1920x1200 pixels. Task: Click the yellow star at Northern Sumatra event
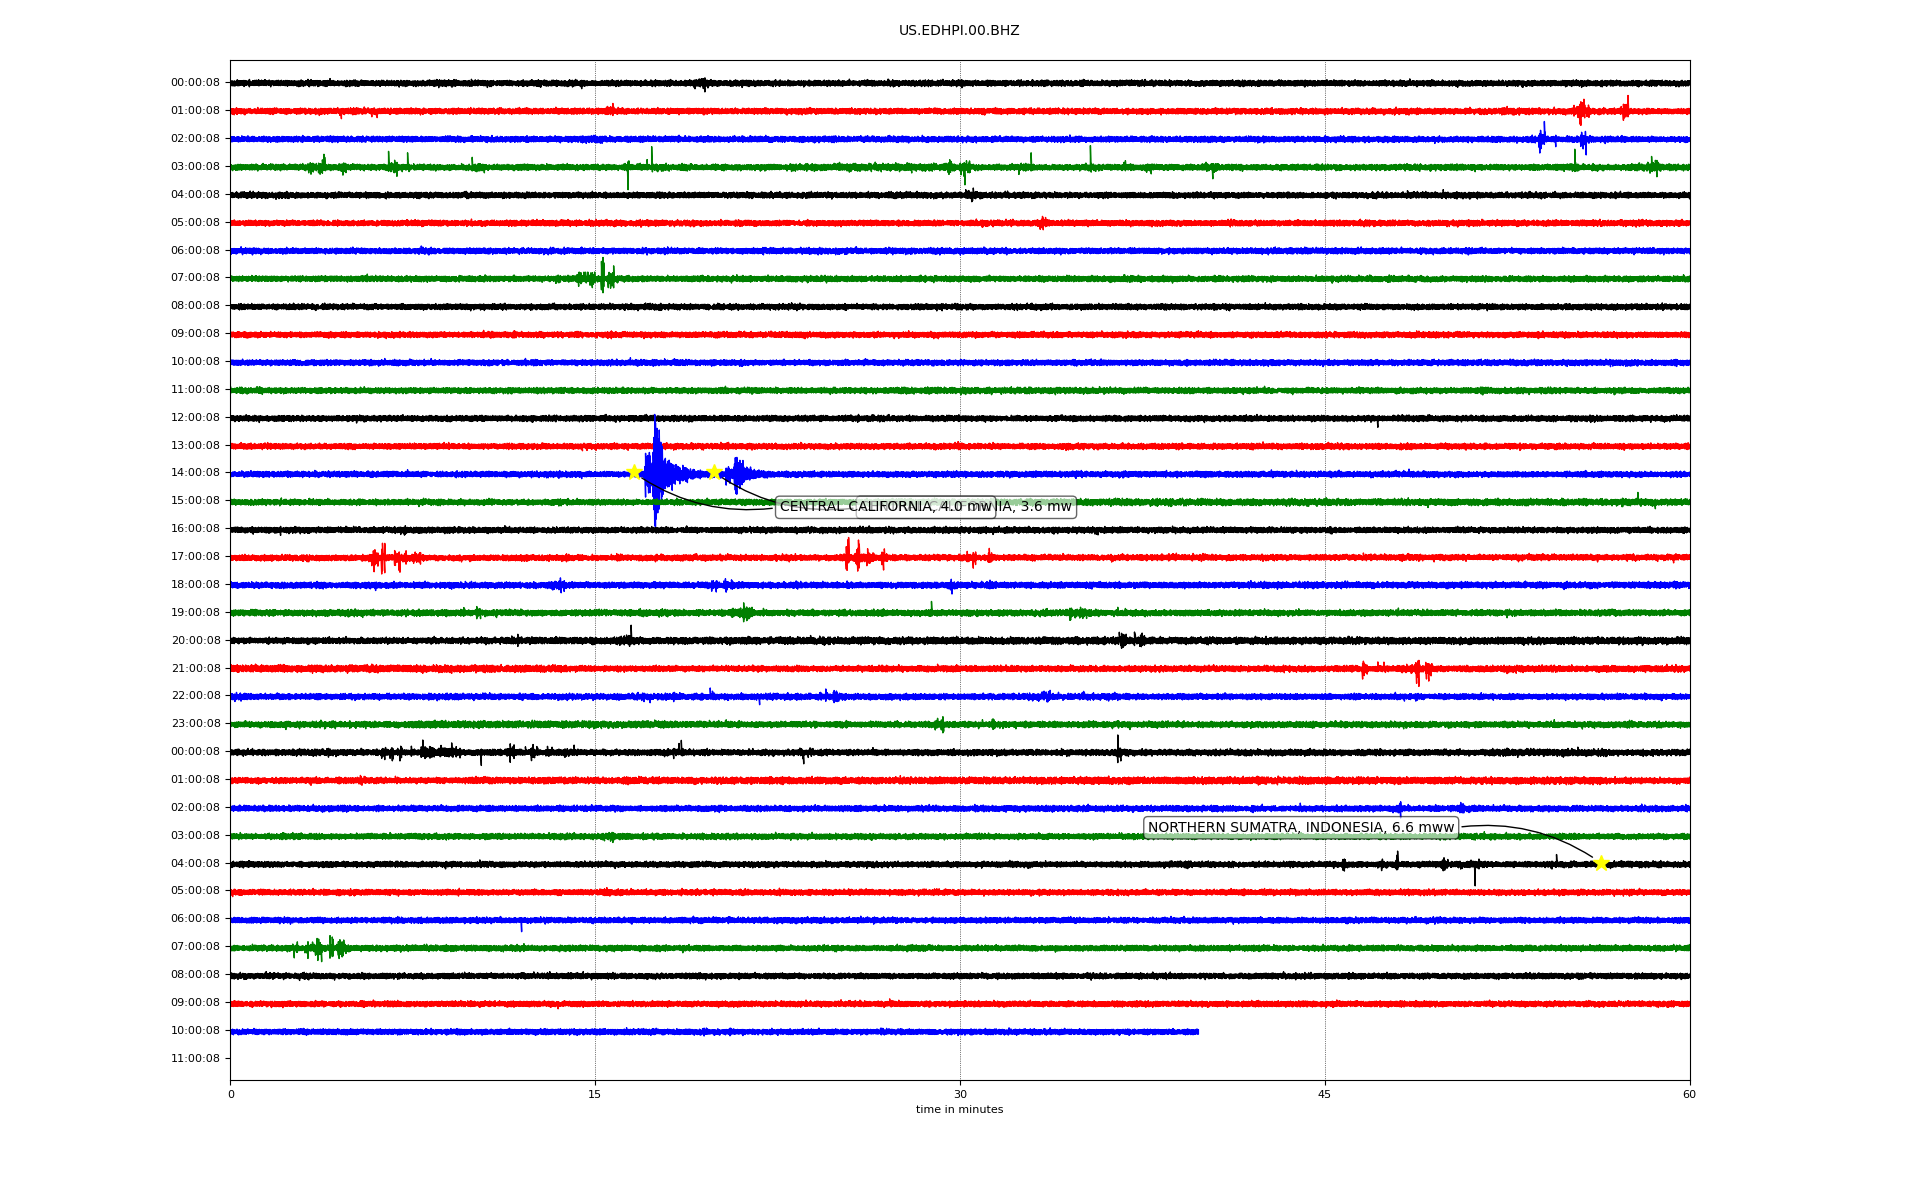pyautogui.click(x=1601, y=863)
